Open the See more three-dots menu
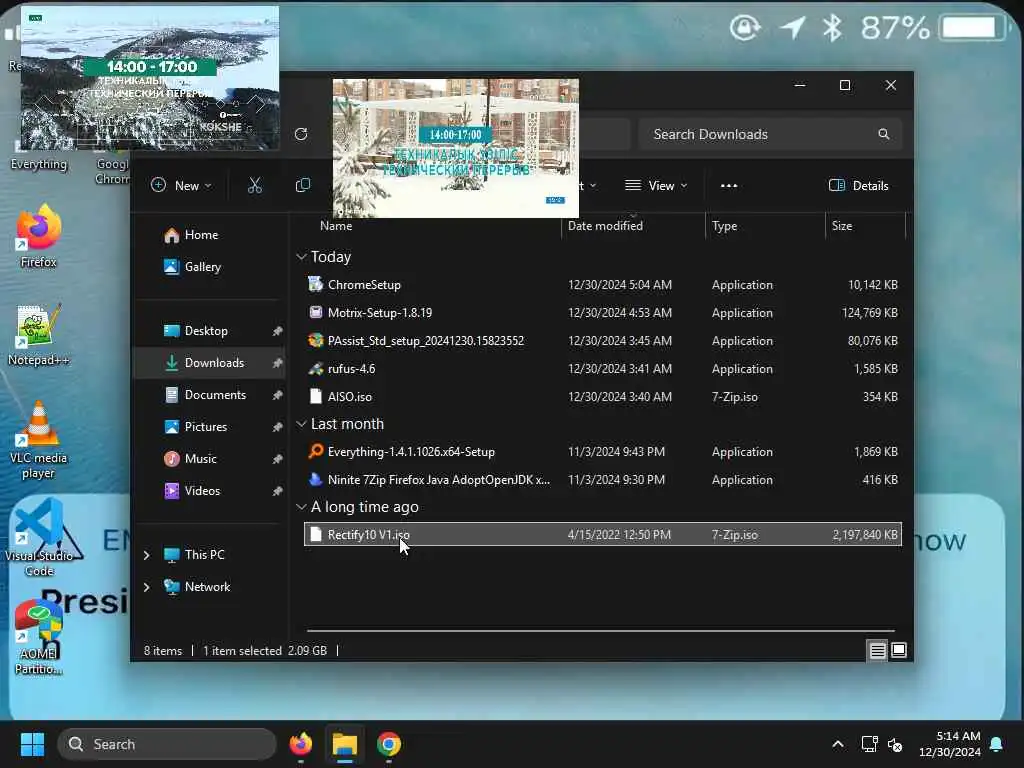Screen dimensions: 1024x768 pos(728,186)
